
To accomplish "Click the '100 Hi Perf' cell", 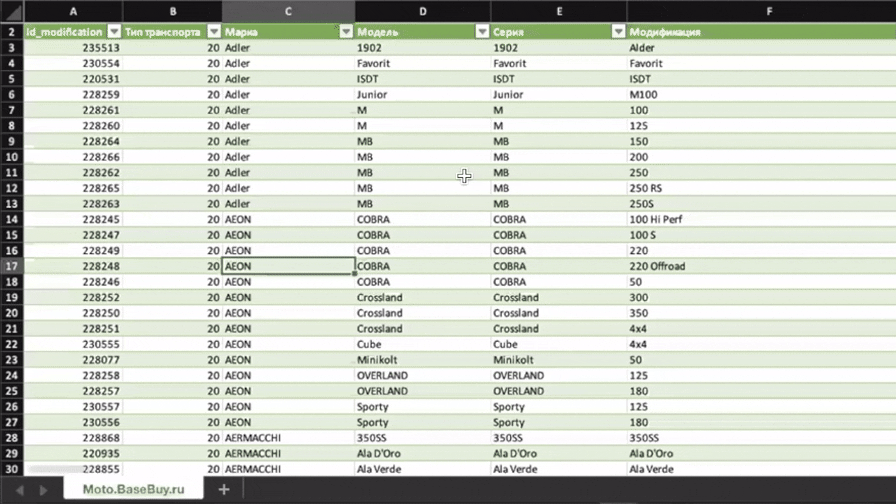I will click(761, 219).
